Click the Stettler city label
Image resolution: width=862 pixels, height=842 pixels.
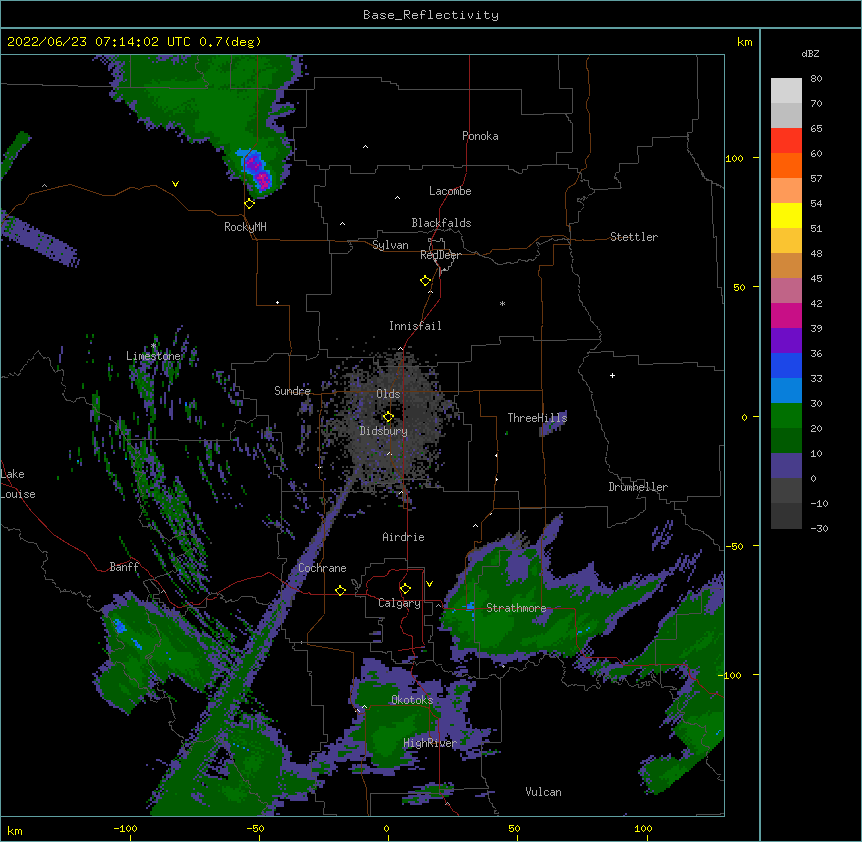pyautogui.click(x=634, y=237)
